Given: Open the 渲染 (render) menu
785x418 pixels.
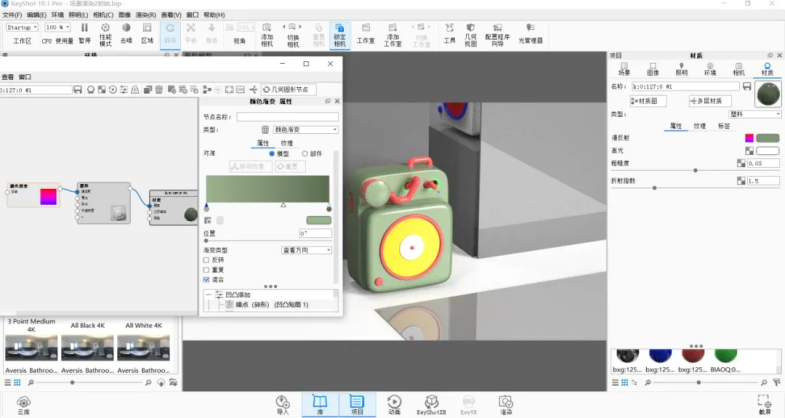Looking at the screenshot, I should (144, 16).
